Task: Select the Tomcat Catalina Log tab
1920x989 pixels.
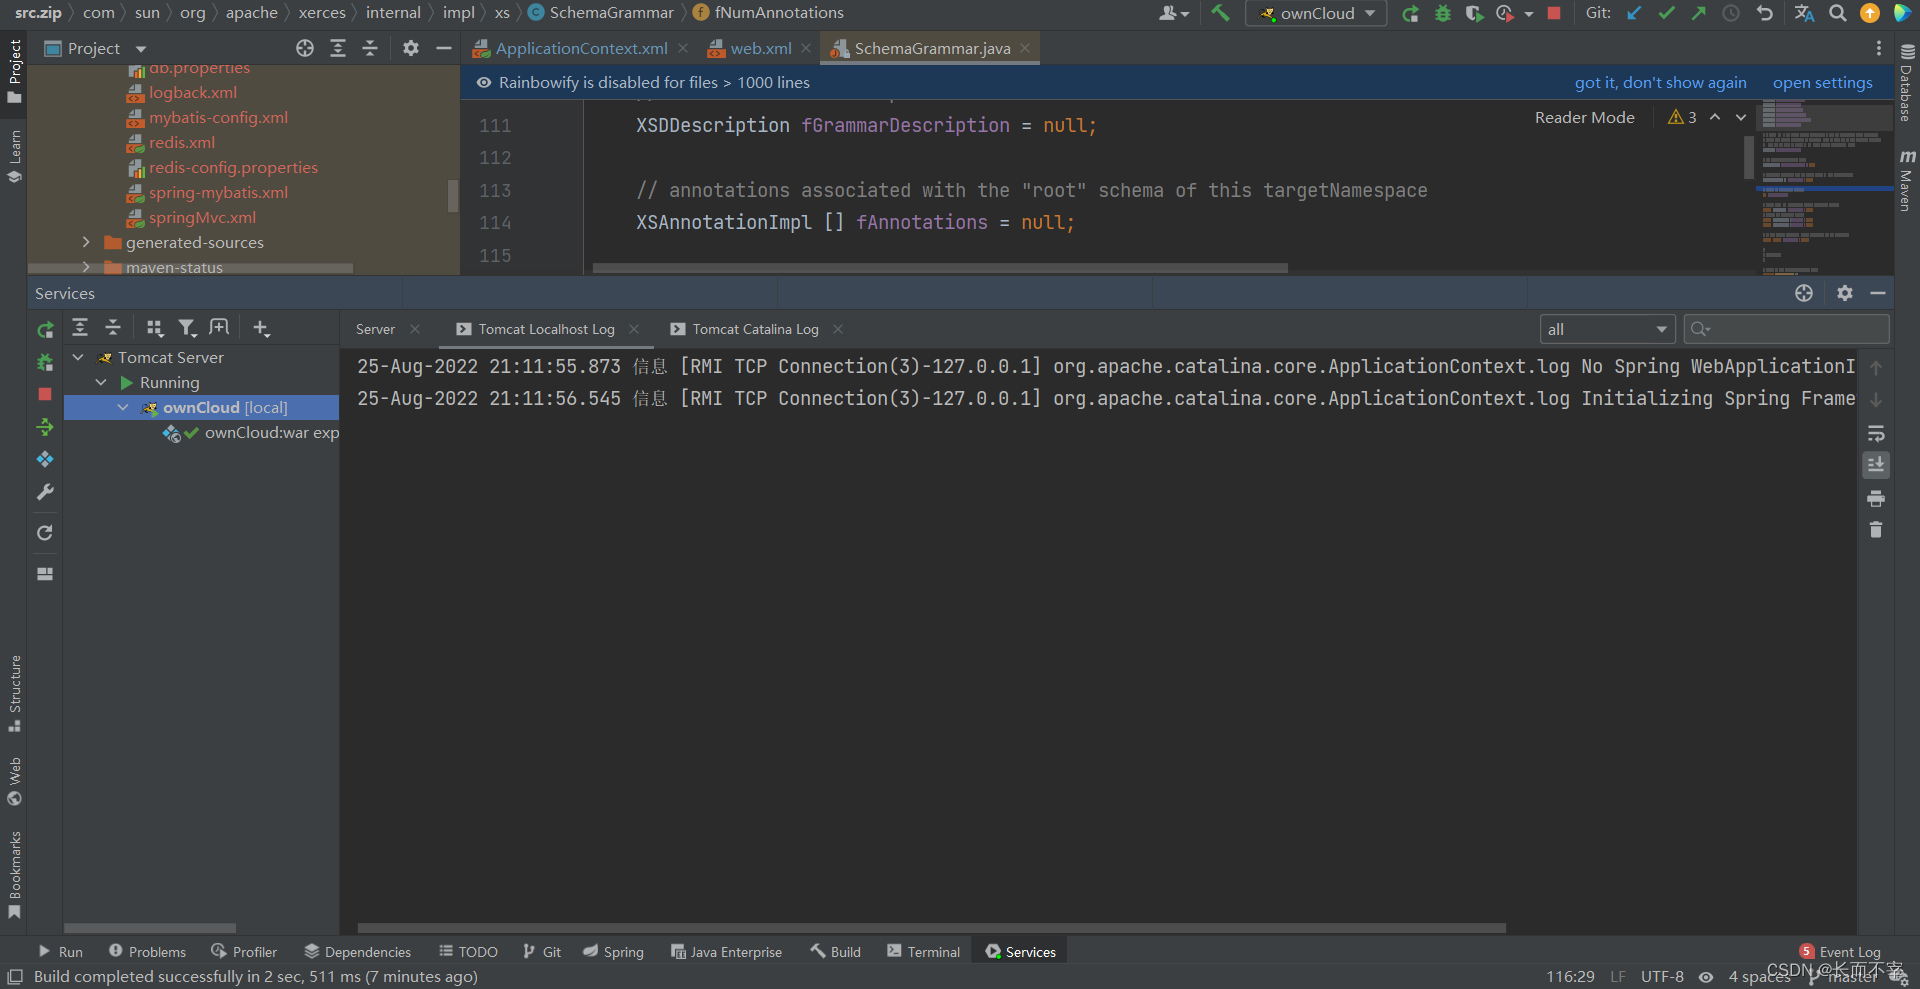Action: tap(755, 329)
